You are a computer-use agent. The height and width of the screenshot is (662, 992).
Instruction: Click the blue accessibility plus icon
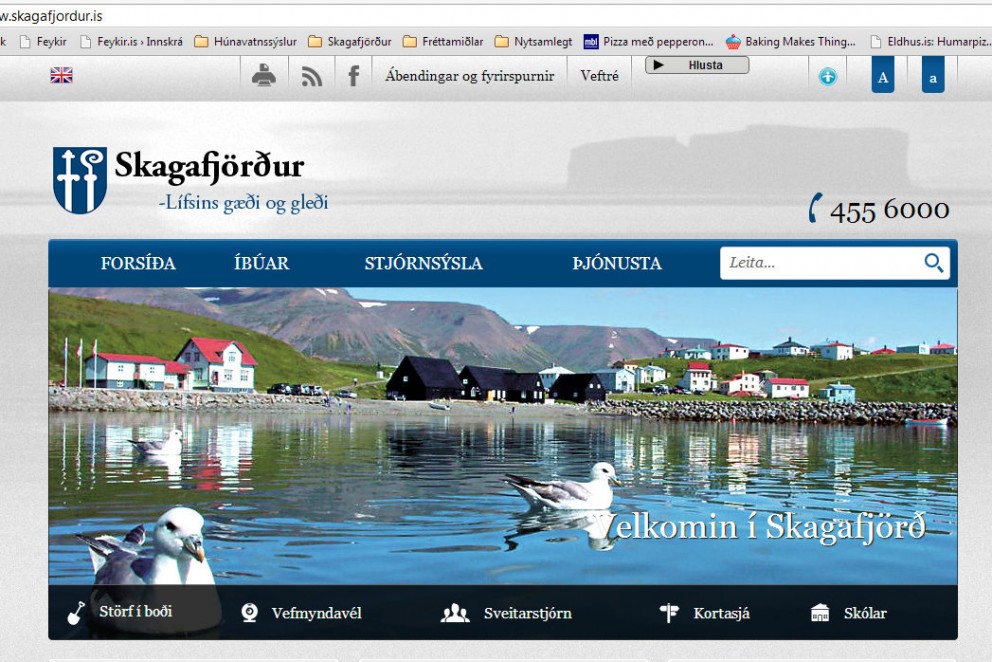(x=827, y=74)
